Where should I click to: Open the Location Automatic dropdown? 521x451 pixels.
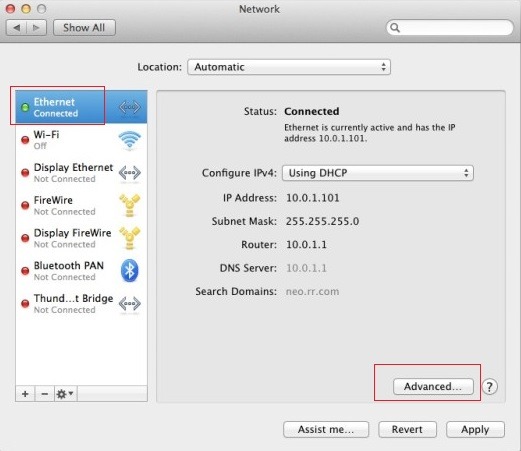[x=289, y=67]
